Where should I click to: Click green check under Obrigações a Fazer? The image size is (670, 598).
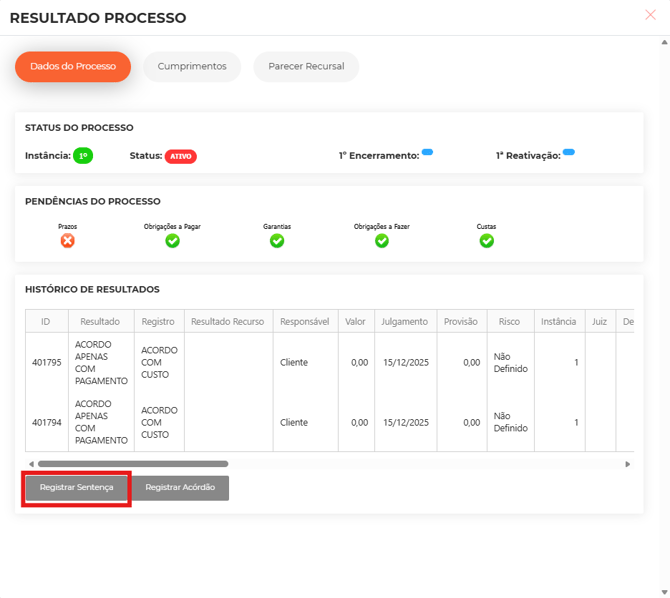click(x=381, y=241)
